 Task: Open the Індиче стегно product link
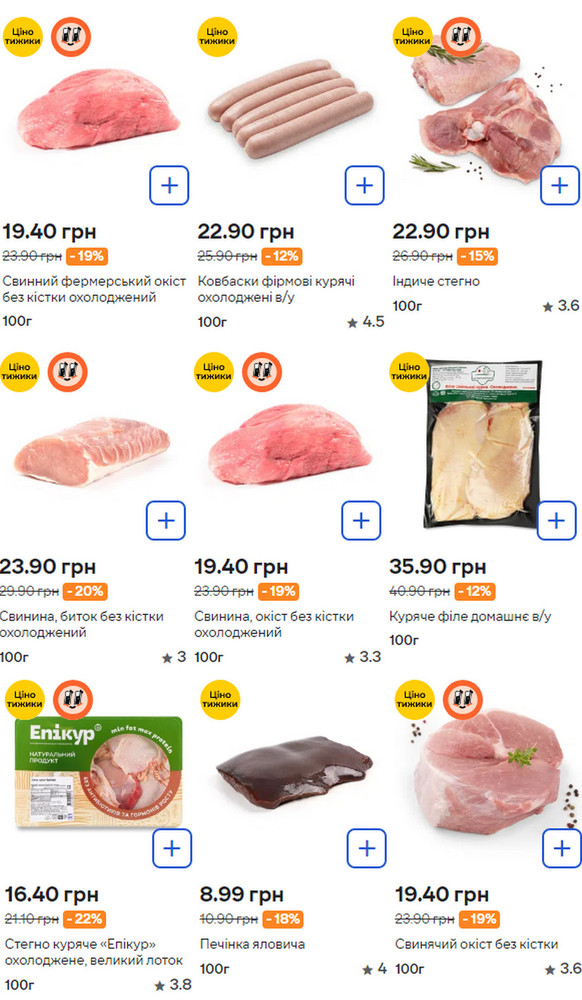point(436,281)
